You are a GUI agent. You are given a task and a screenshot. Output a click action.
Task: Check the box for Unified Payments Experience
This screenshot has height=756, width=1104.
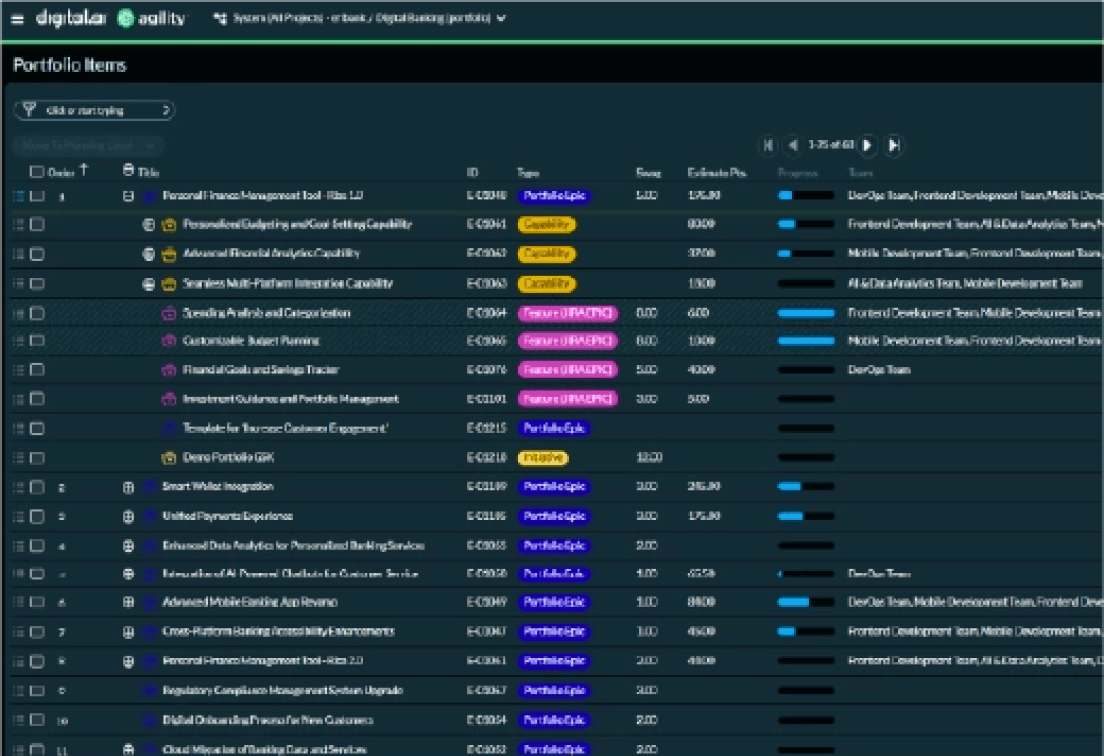[x=37, y=517]
